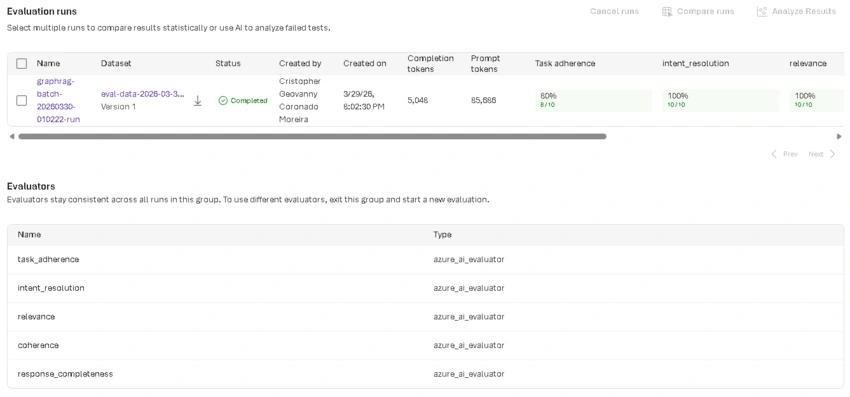Click the Cancel runs button
Image resolution: width=850 pixels, height=397 pixels.
tap(614, 11)
